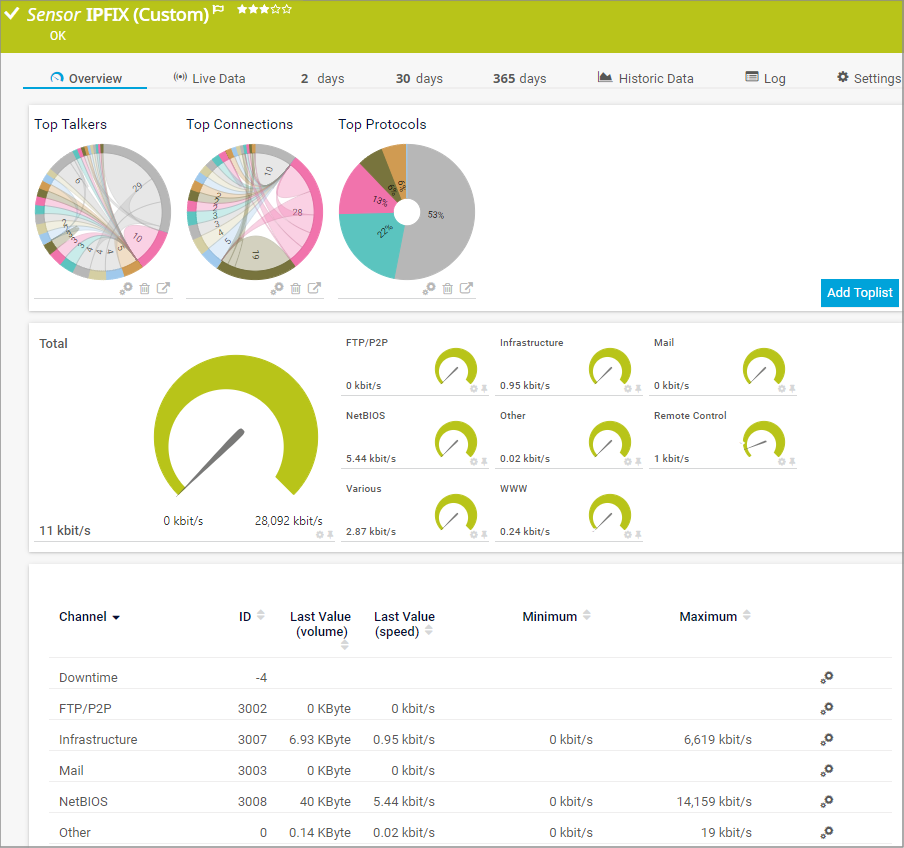Click the trash icon under Top Talkers
The width and height of the screenshot is (904, 848).
click(x=145, y=288)
